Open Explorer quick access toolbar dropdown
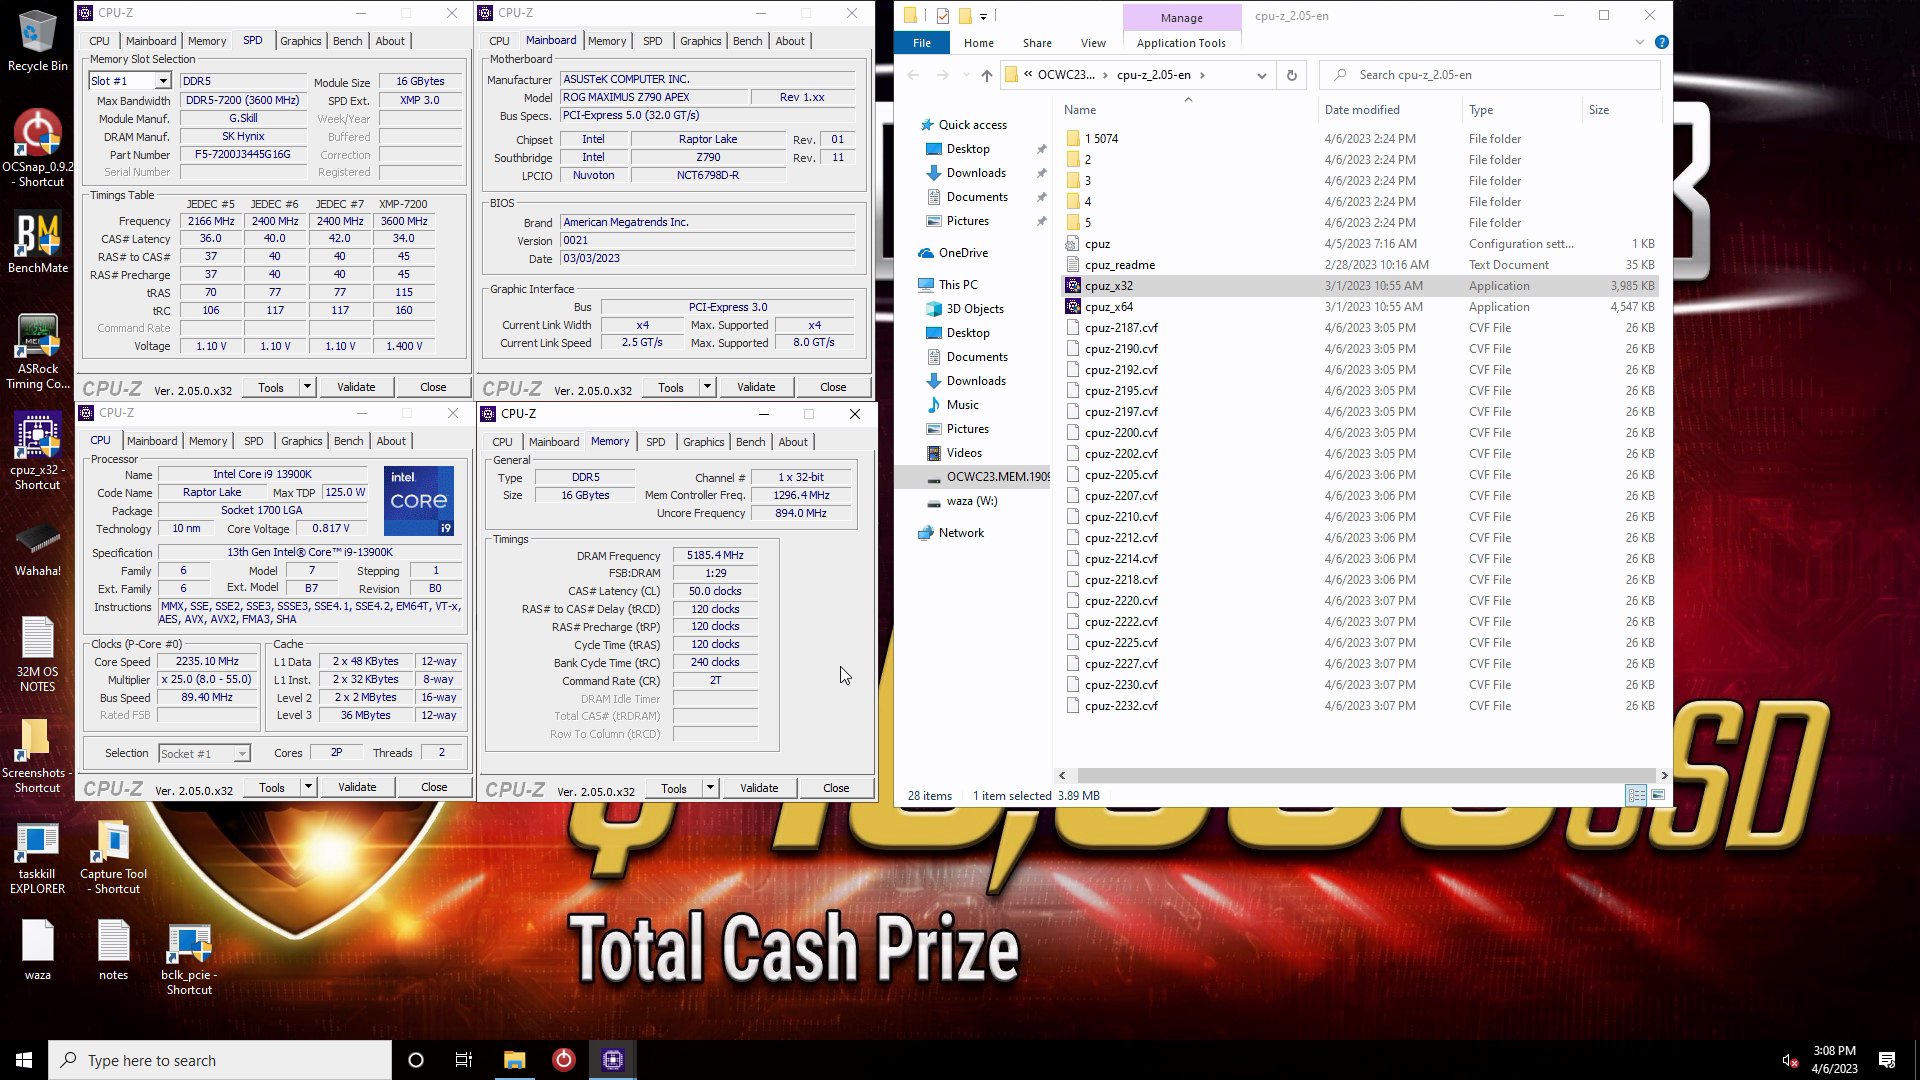The image size is (1920, 1080). [x=983, y=16]
